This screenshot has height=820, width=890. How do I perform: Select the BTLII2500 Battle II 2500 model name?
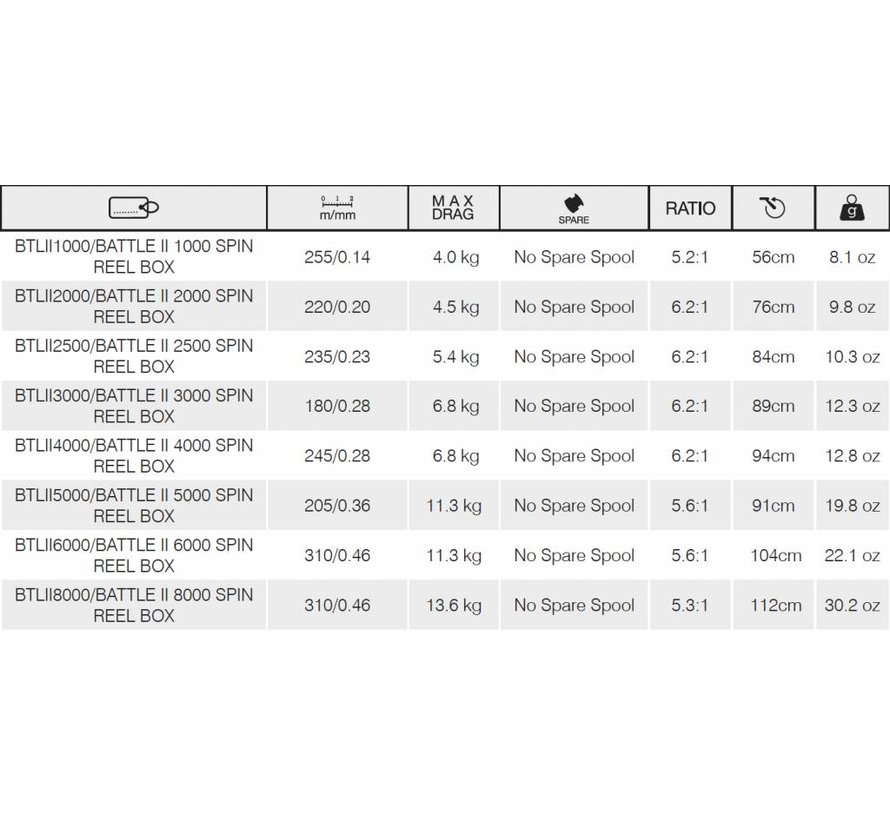click(134, 356)
